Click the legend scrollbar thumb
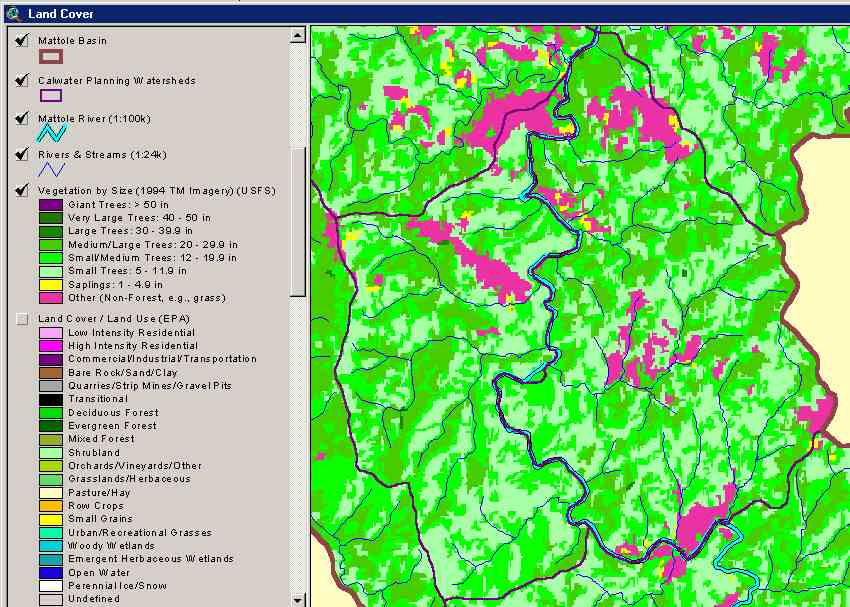Image resolution: width=850 pixels, height=607 pixels. coord(298,220)
